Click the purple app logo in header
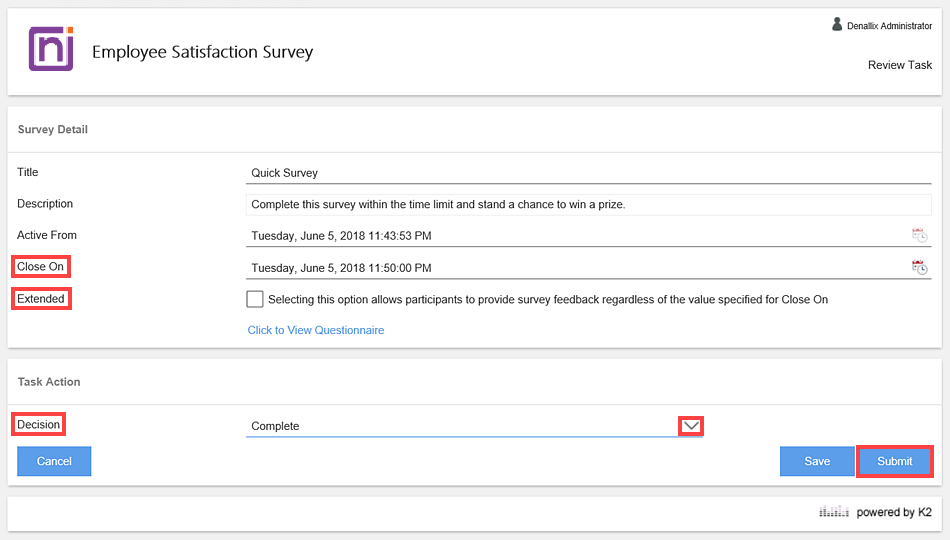950x540 pixels. pos(51,49)
